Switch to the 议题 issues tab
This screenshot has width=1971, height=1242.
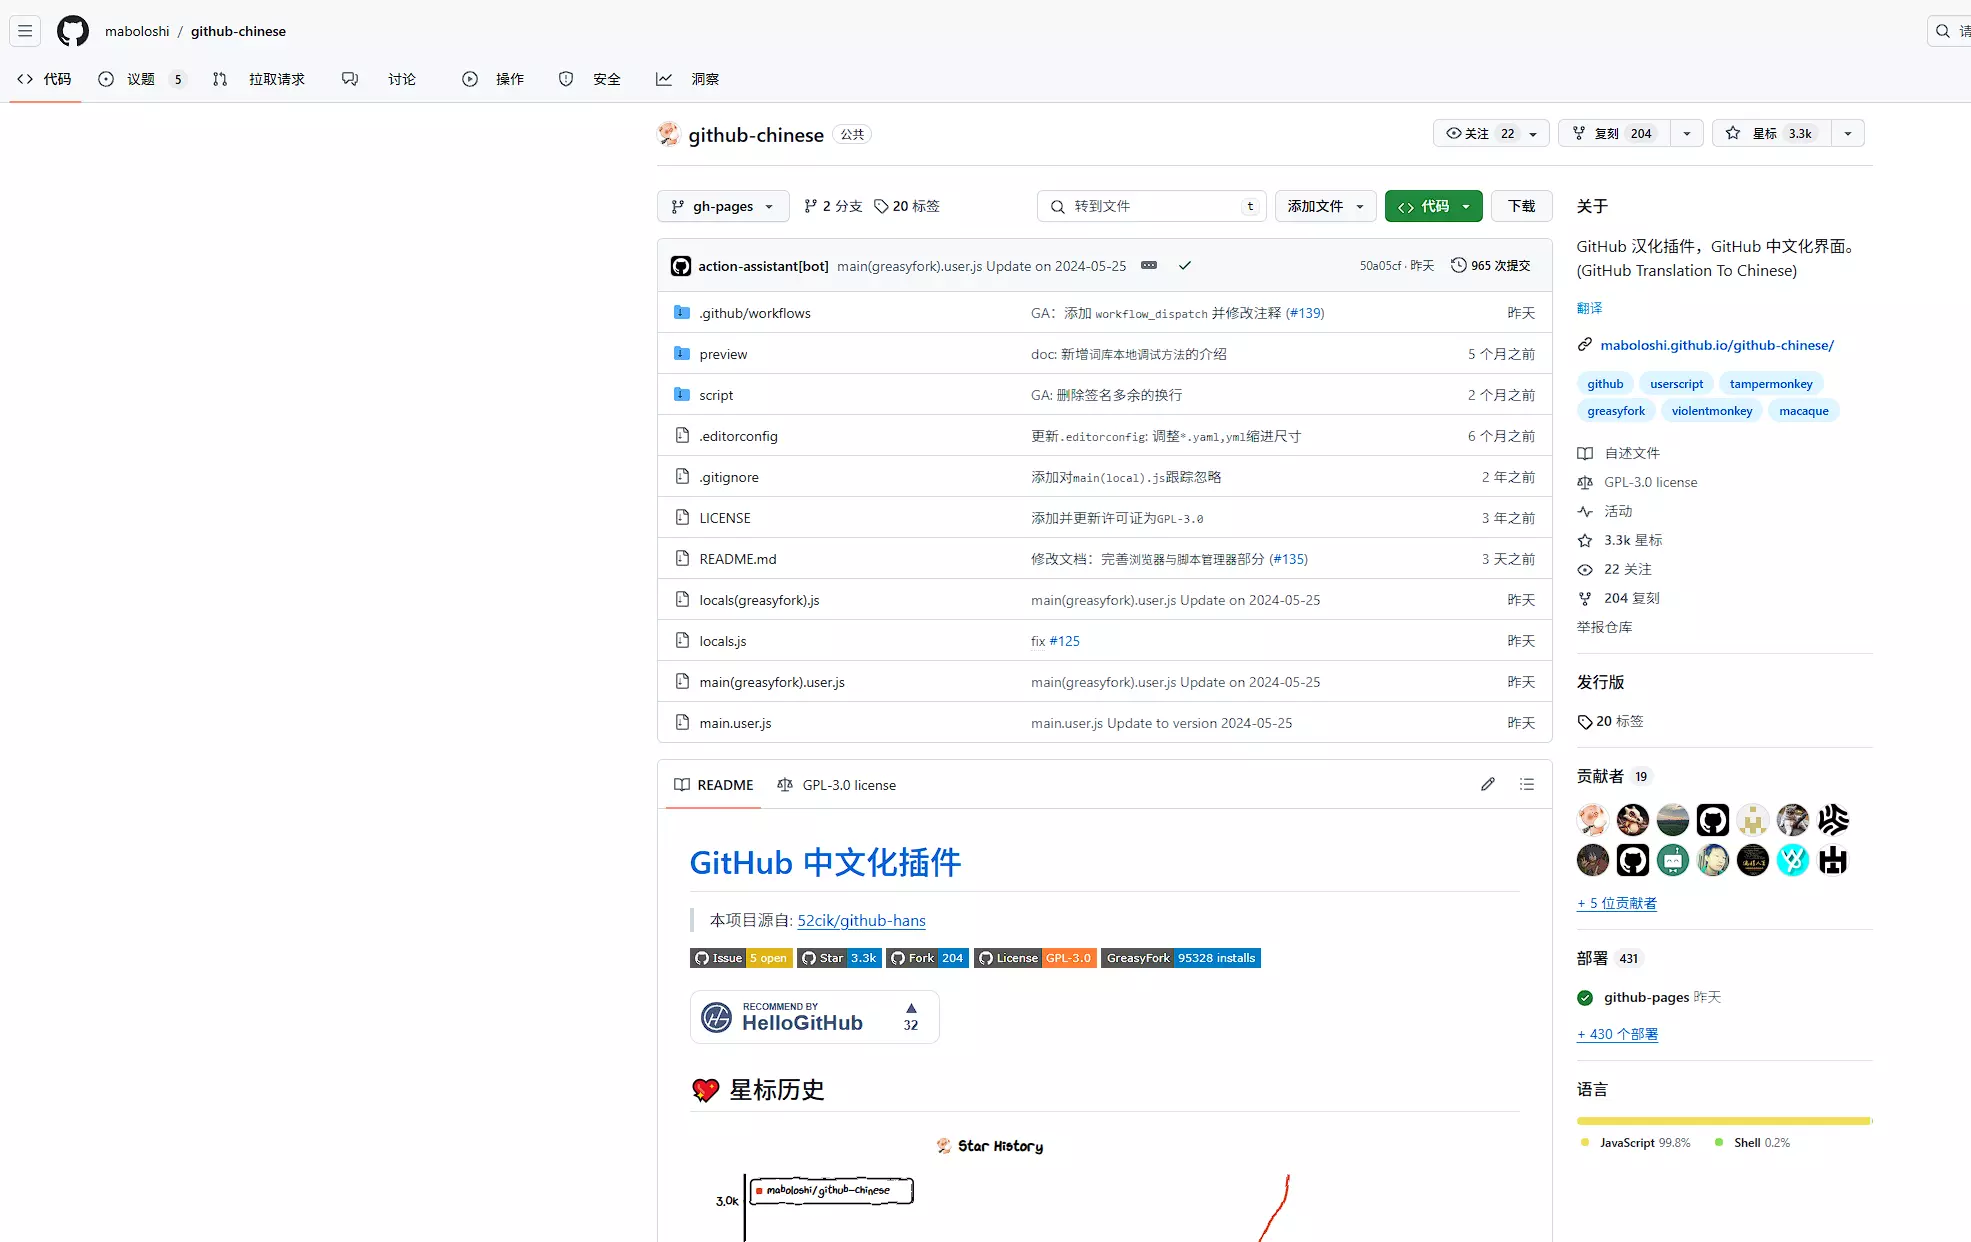[141, 79]
